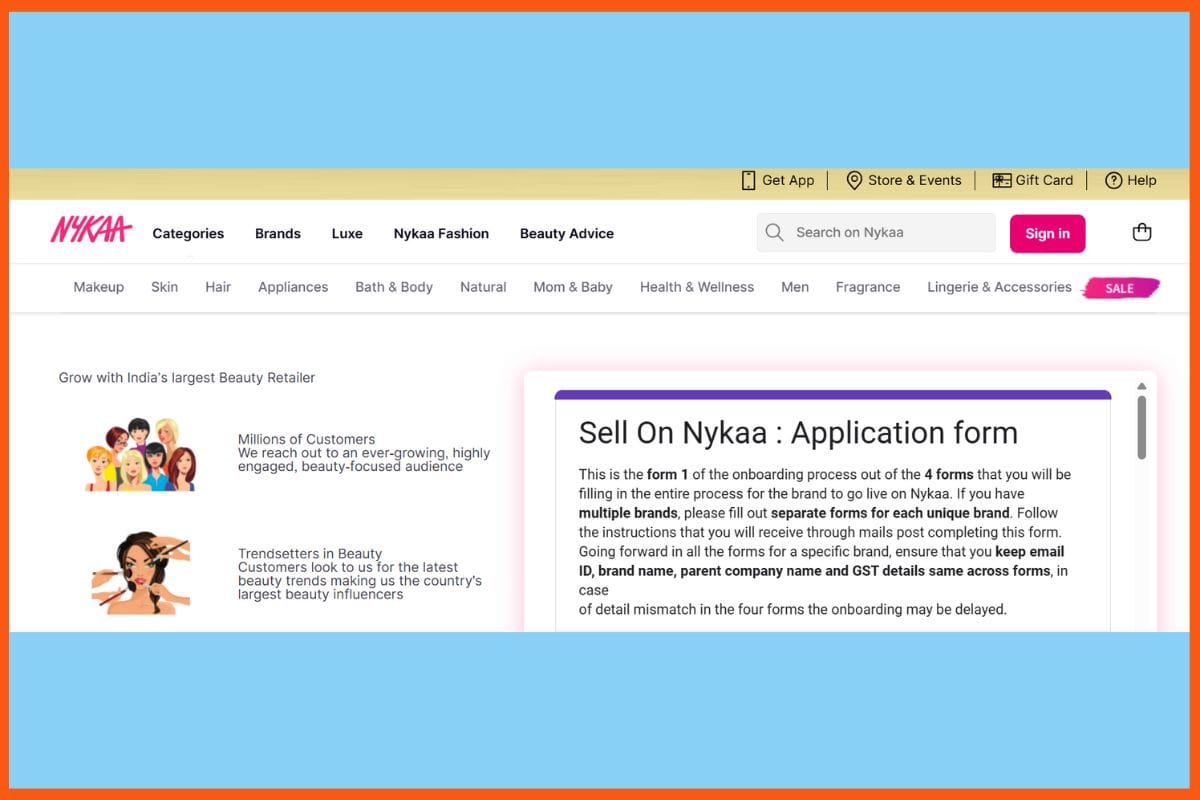The image size is (1200, 800).
Task: Click the form scroll up arrow
Action: pyautogui.click(x=1142, y=386)
